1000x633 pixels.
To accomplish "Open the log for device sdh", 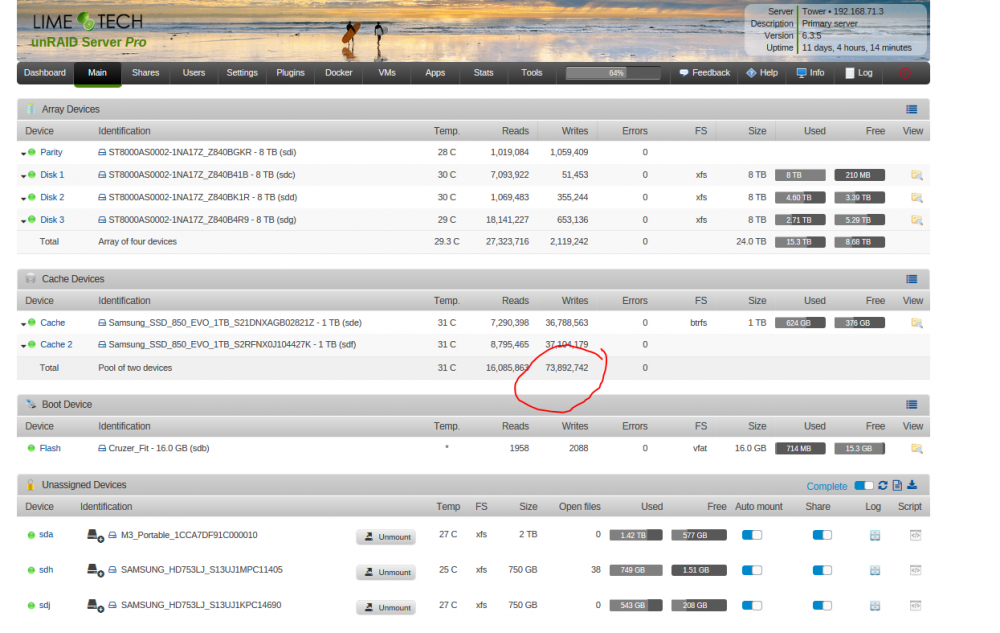I will coord(874,570).
